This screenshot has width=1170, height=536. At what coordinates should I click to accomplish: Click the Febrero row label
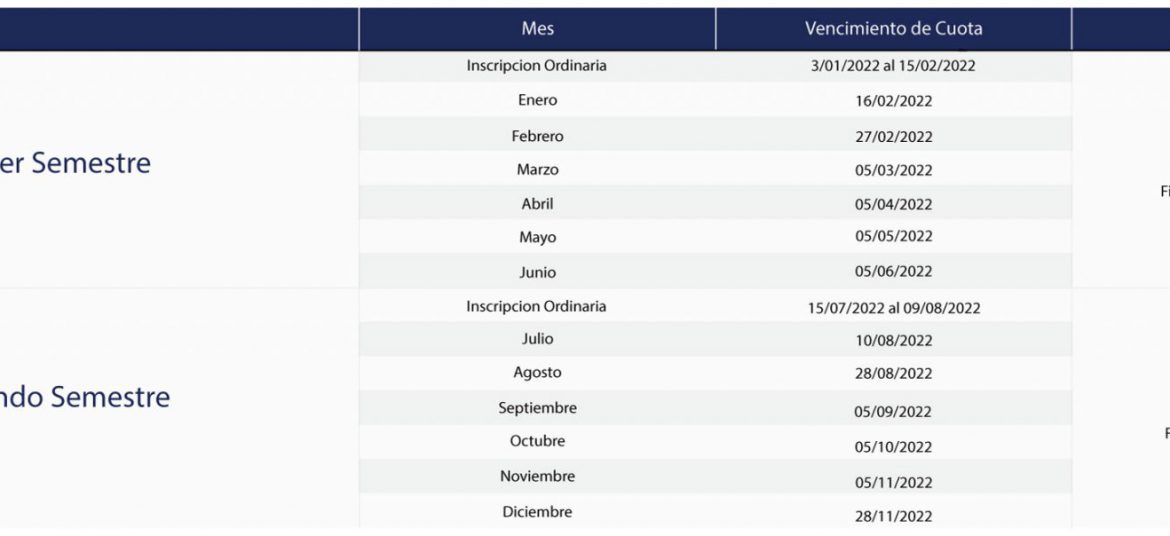(537, 137)
